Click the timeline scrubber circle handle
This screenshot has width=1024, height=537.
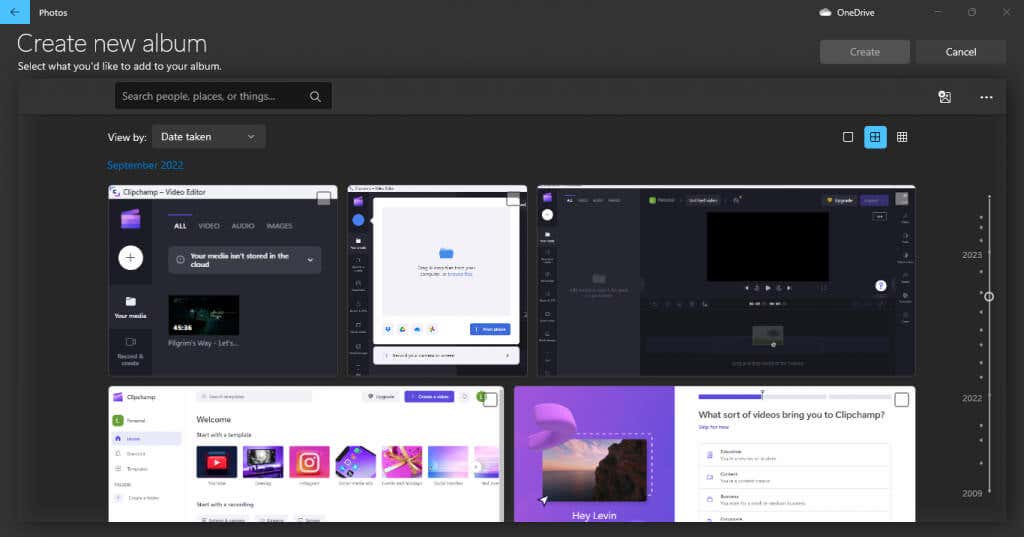[989, 297]
